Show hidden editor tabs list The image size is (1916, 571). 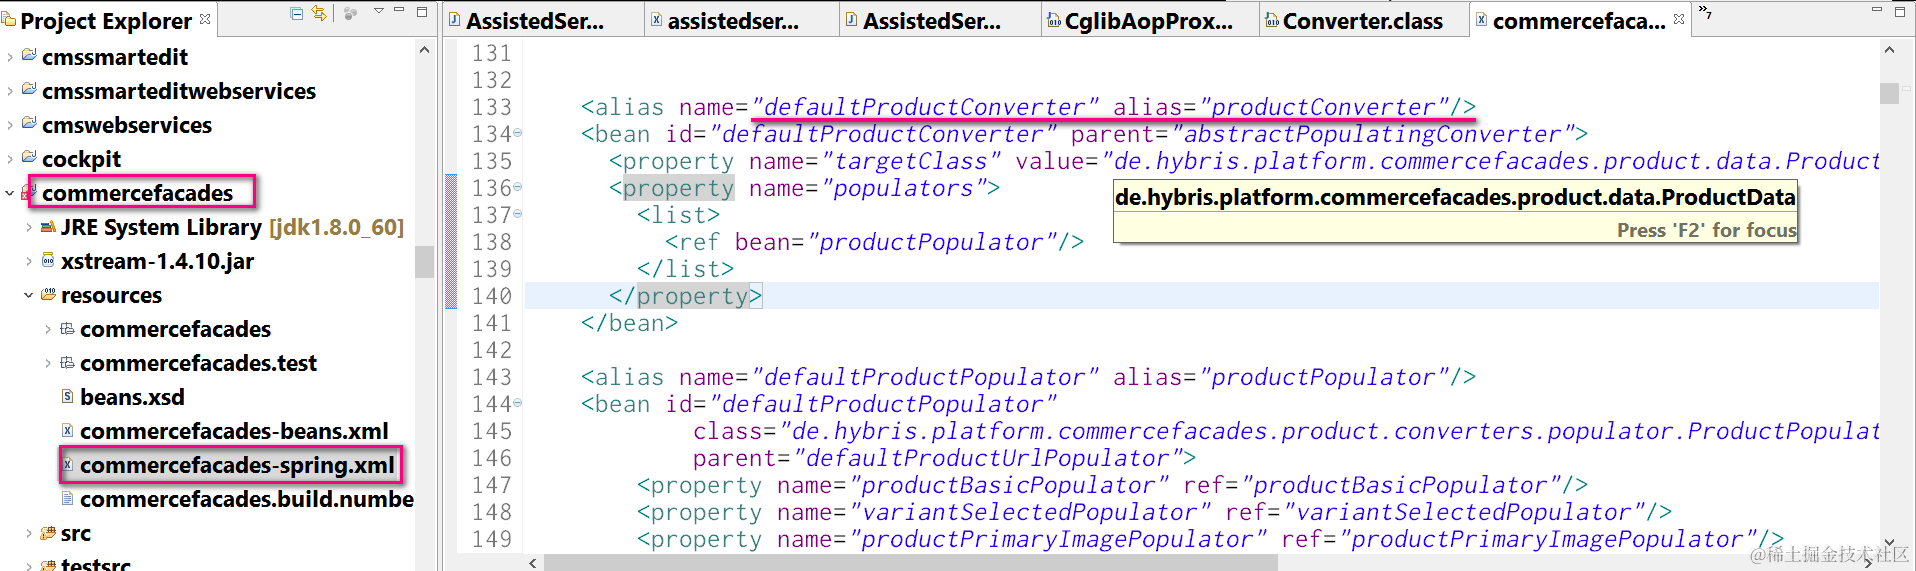[x=1705, y=12]
